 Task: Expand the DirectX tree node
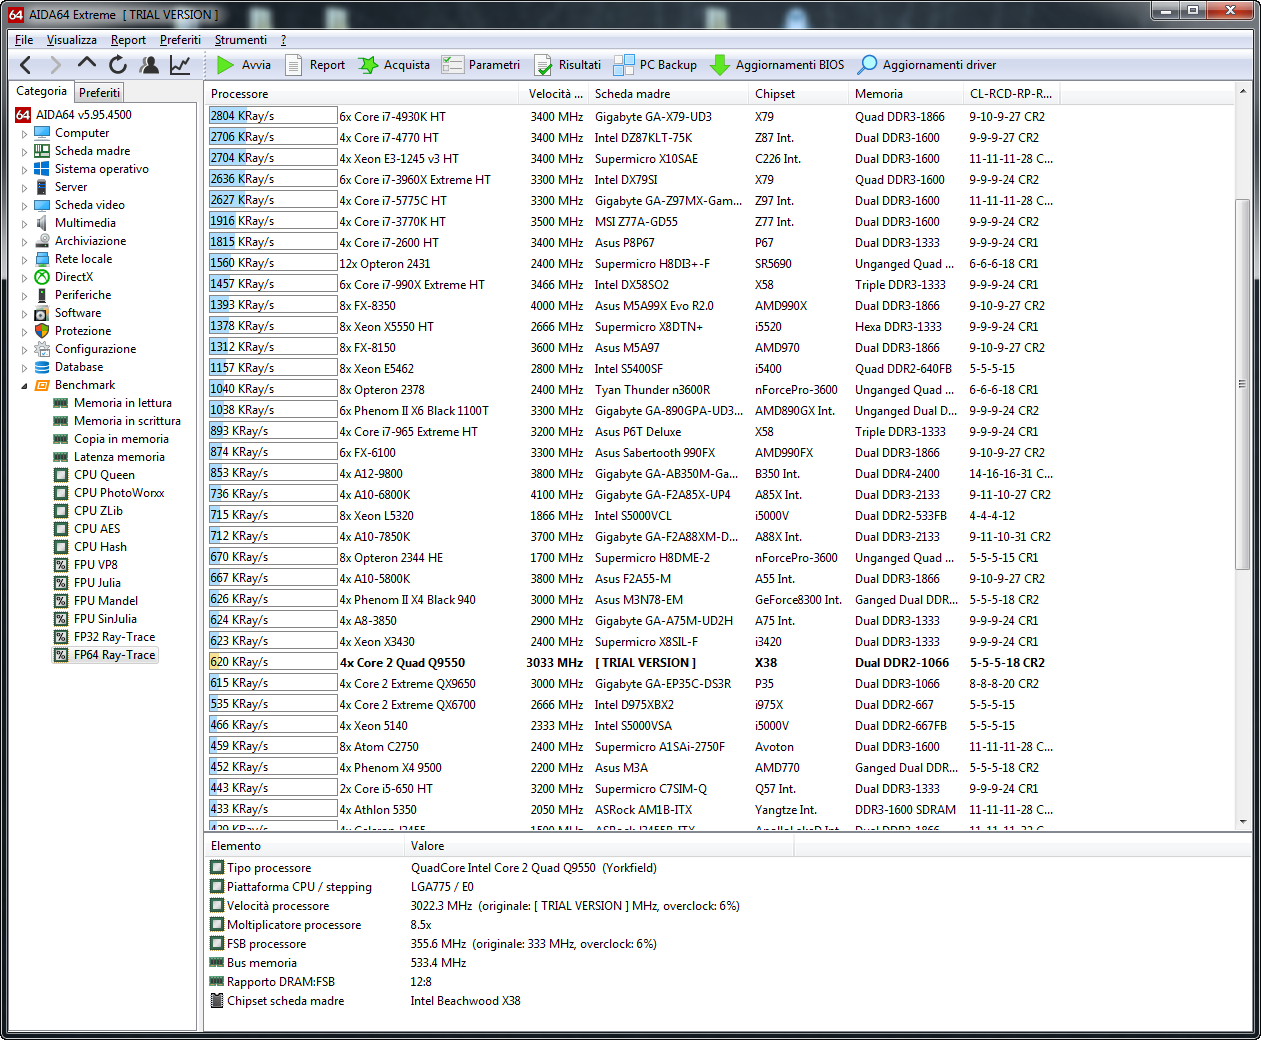(24, 277)
